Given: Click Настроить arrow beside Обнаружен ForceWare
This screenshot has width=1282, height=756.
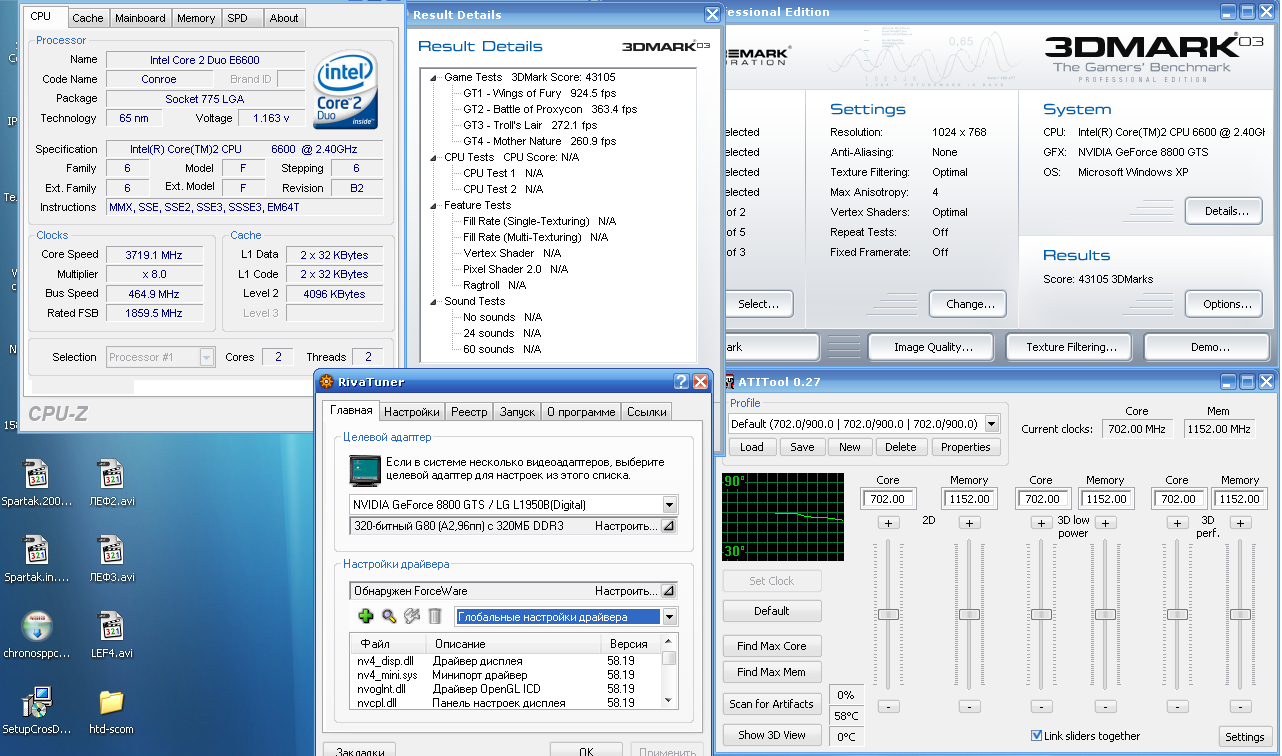Looking at the screenshot, I should click(x=668, y=591).
